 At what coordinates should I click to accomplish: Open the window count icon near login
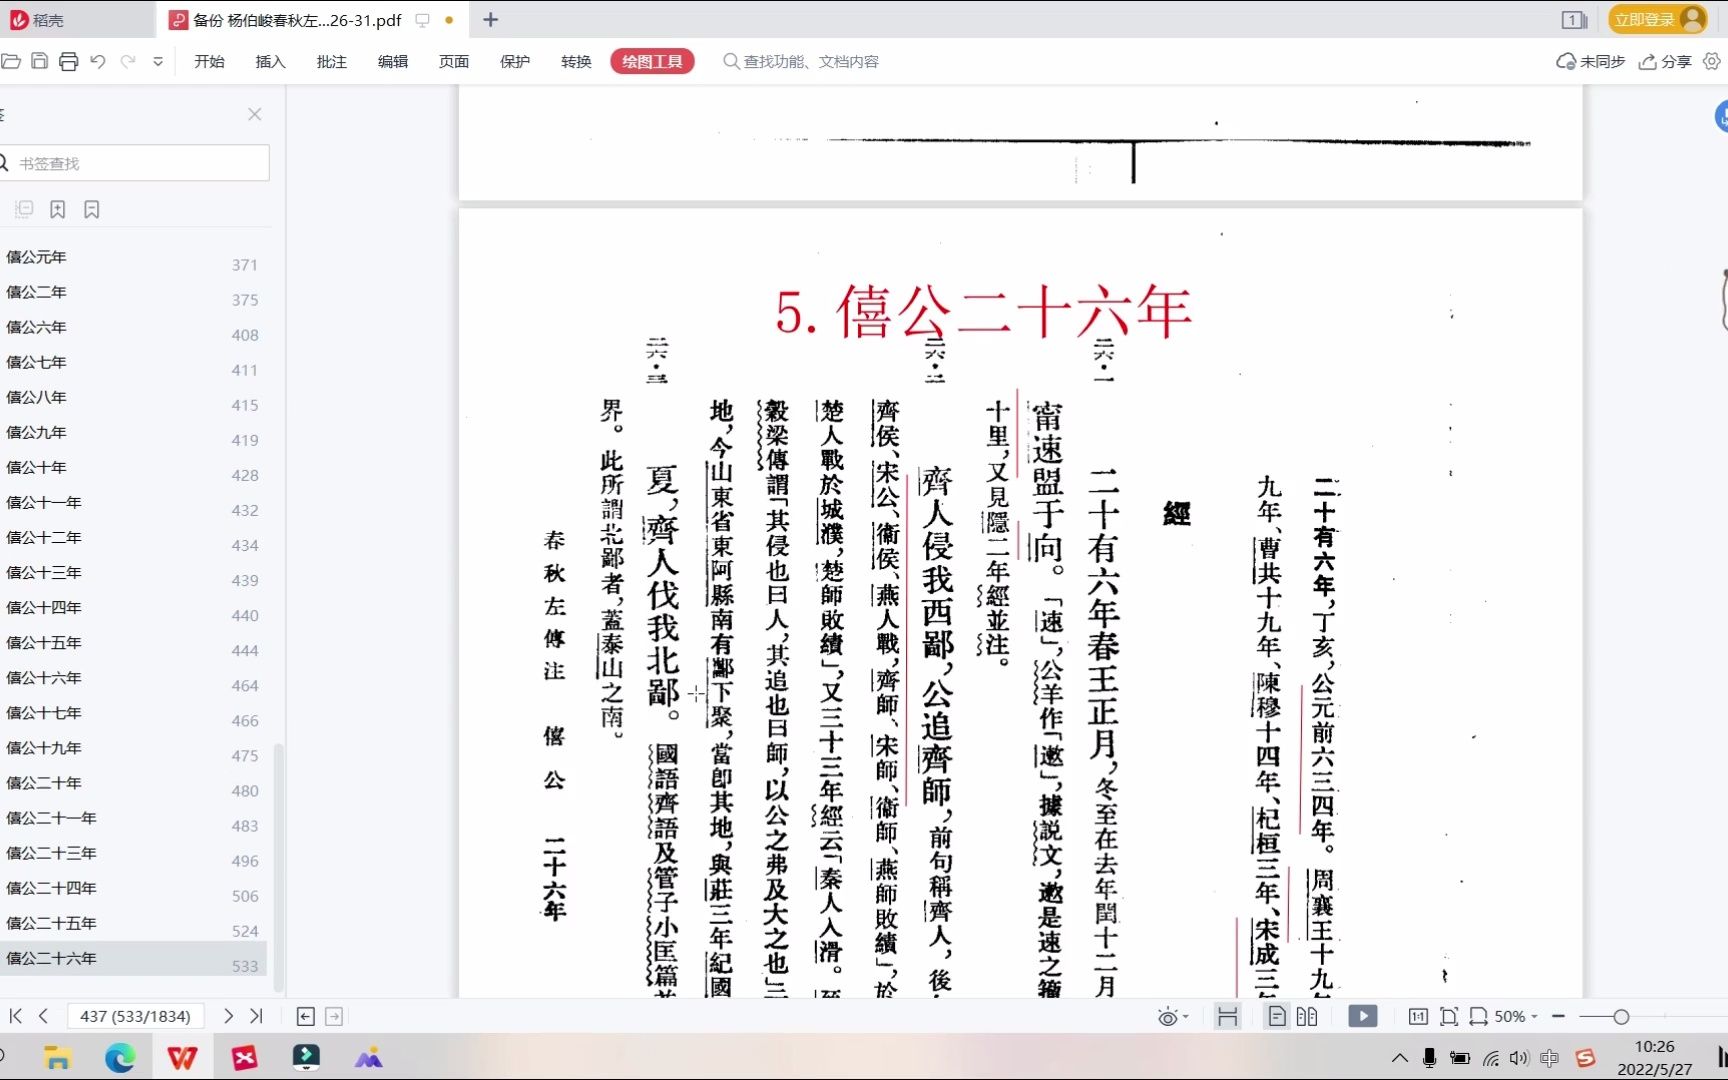[1574, 19]
